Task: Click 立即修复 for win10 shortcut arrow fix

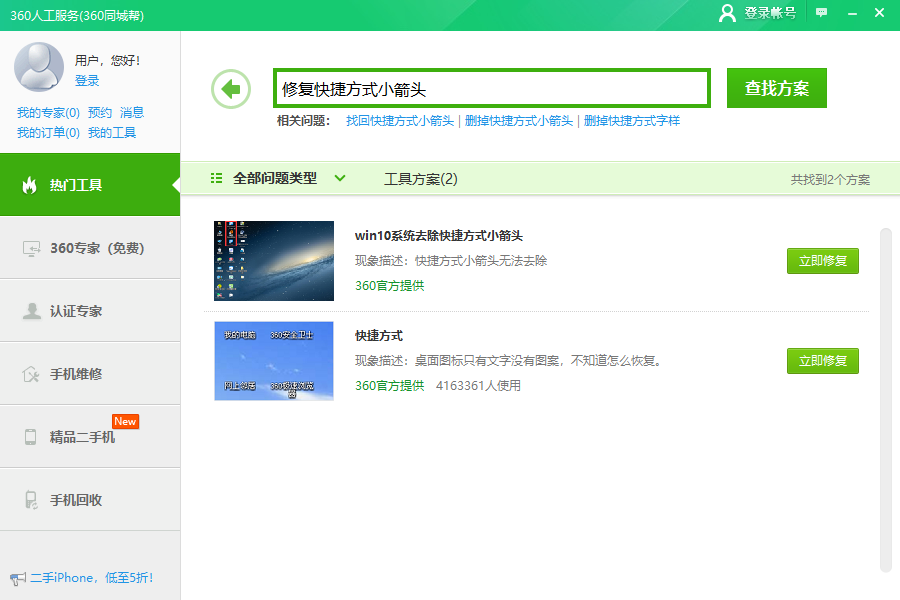Action: pos(822,261)
